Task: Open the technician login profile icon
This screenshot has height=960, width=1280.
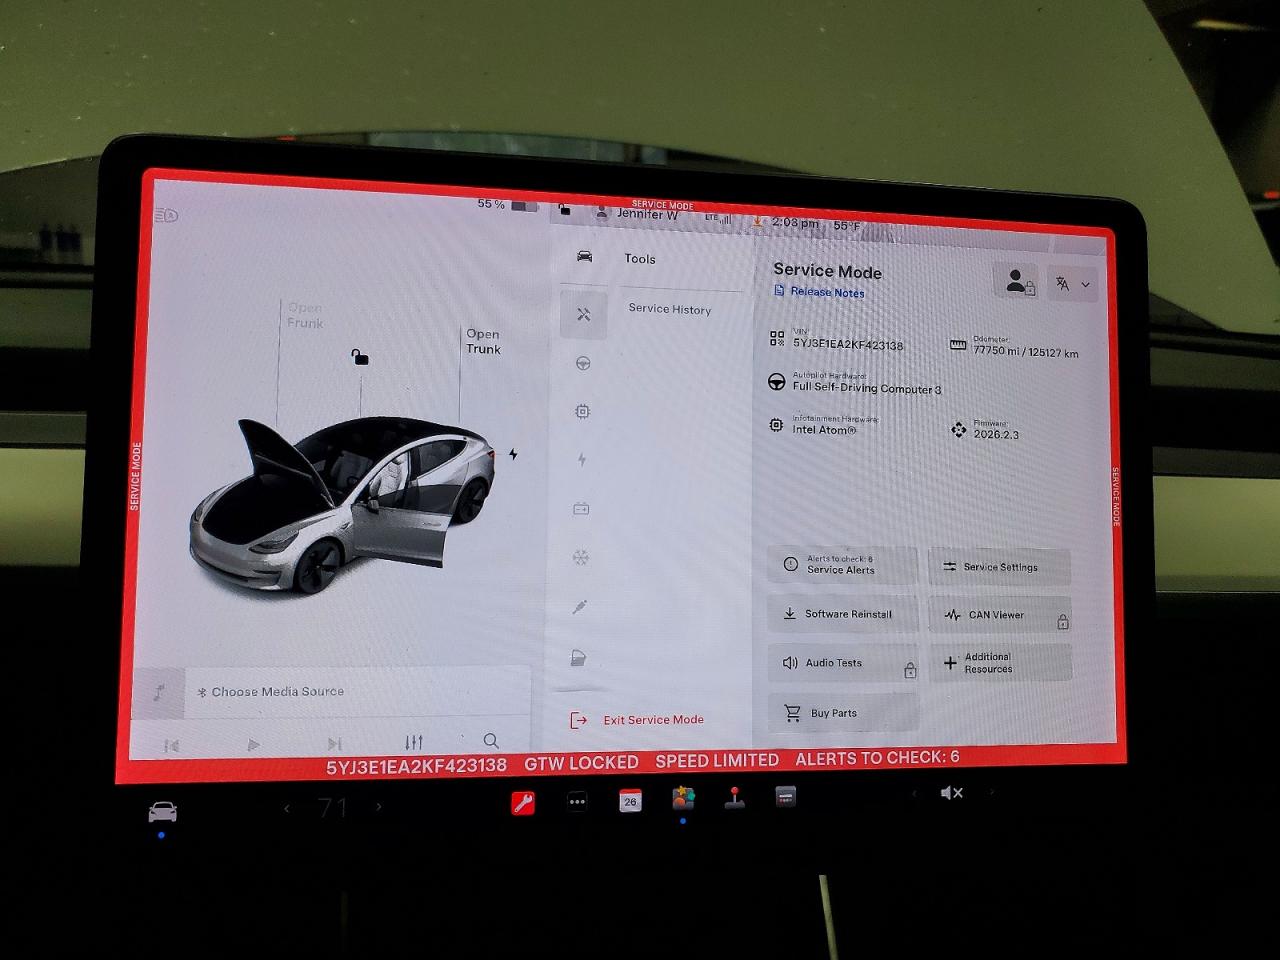Action: pyautogui.click(x=1016, y=282)
